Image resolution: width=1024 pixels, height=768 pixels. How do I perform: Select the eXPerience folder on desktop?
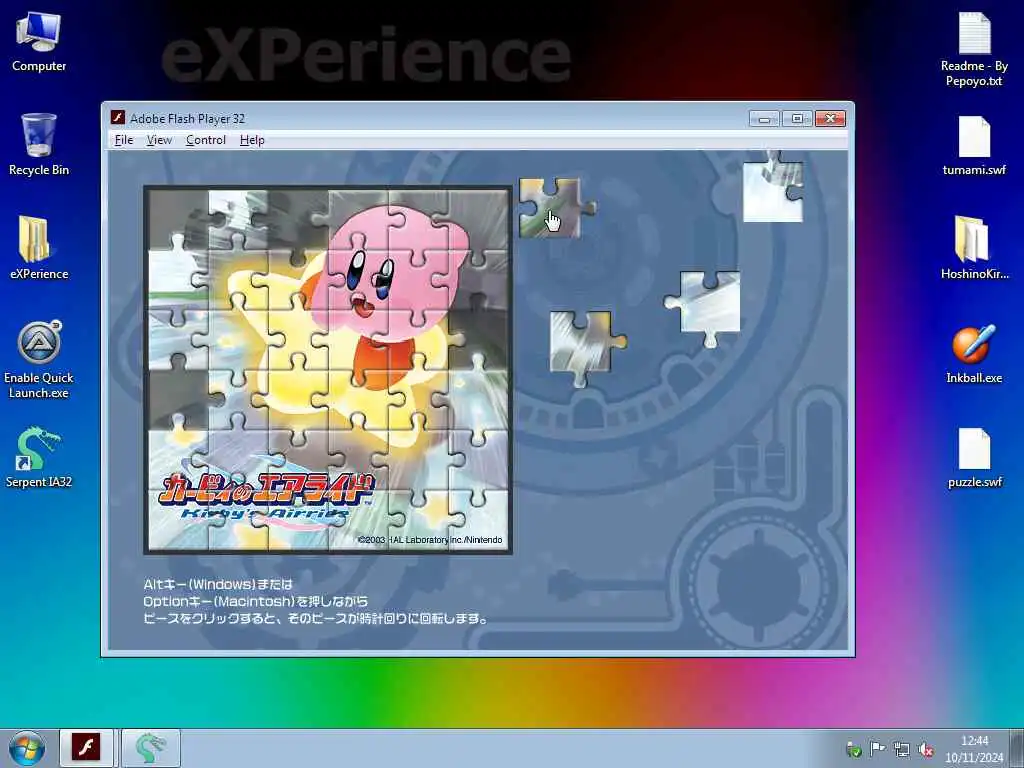coord(39,248)
